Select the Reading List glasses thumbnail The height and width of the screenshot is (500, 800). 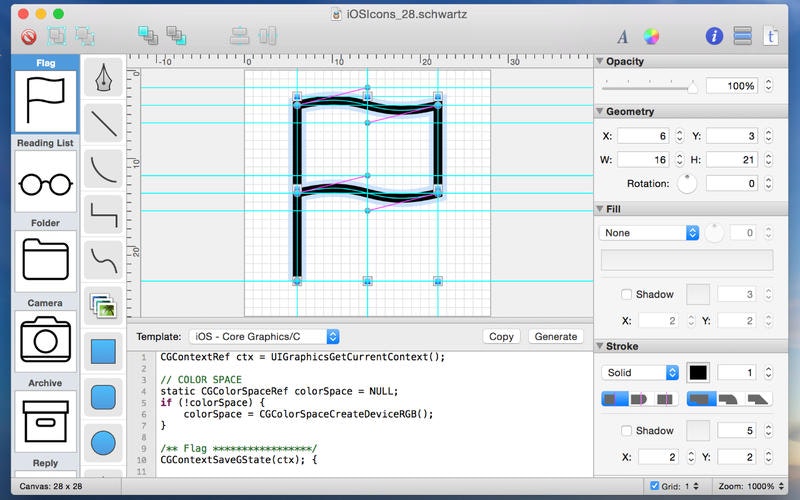(x=45, y=182)
